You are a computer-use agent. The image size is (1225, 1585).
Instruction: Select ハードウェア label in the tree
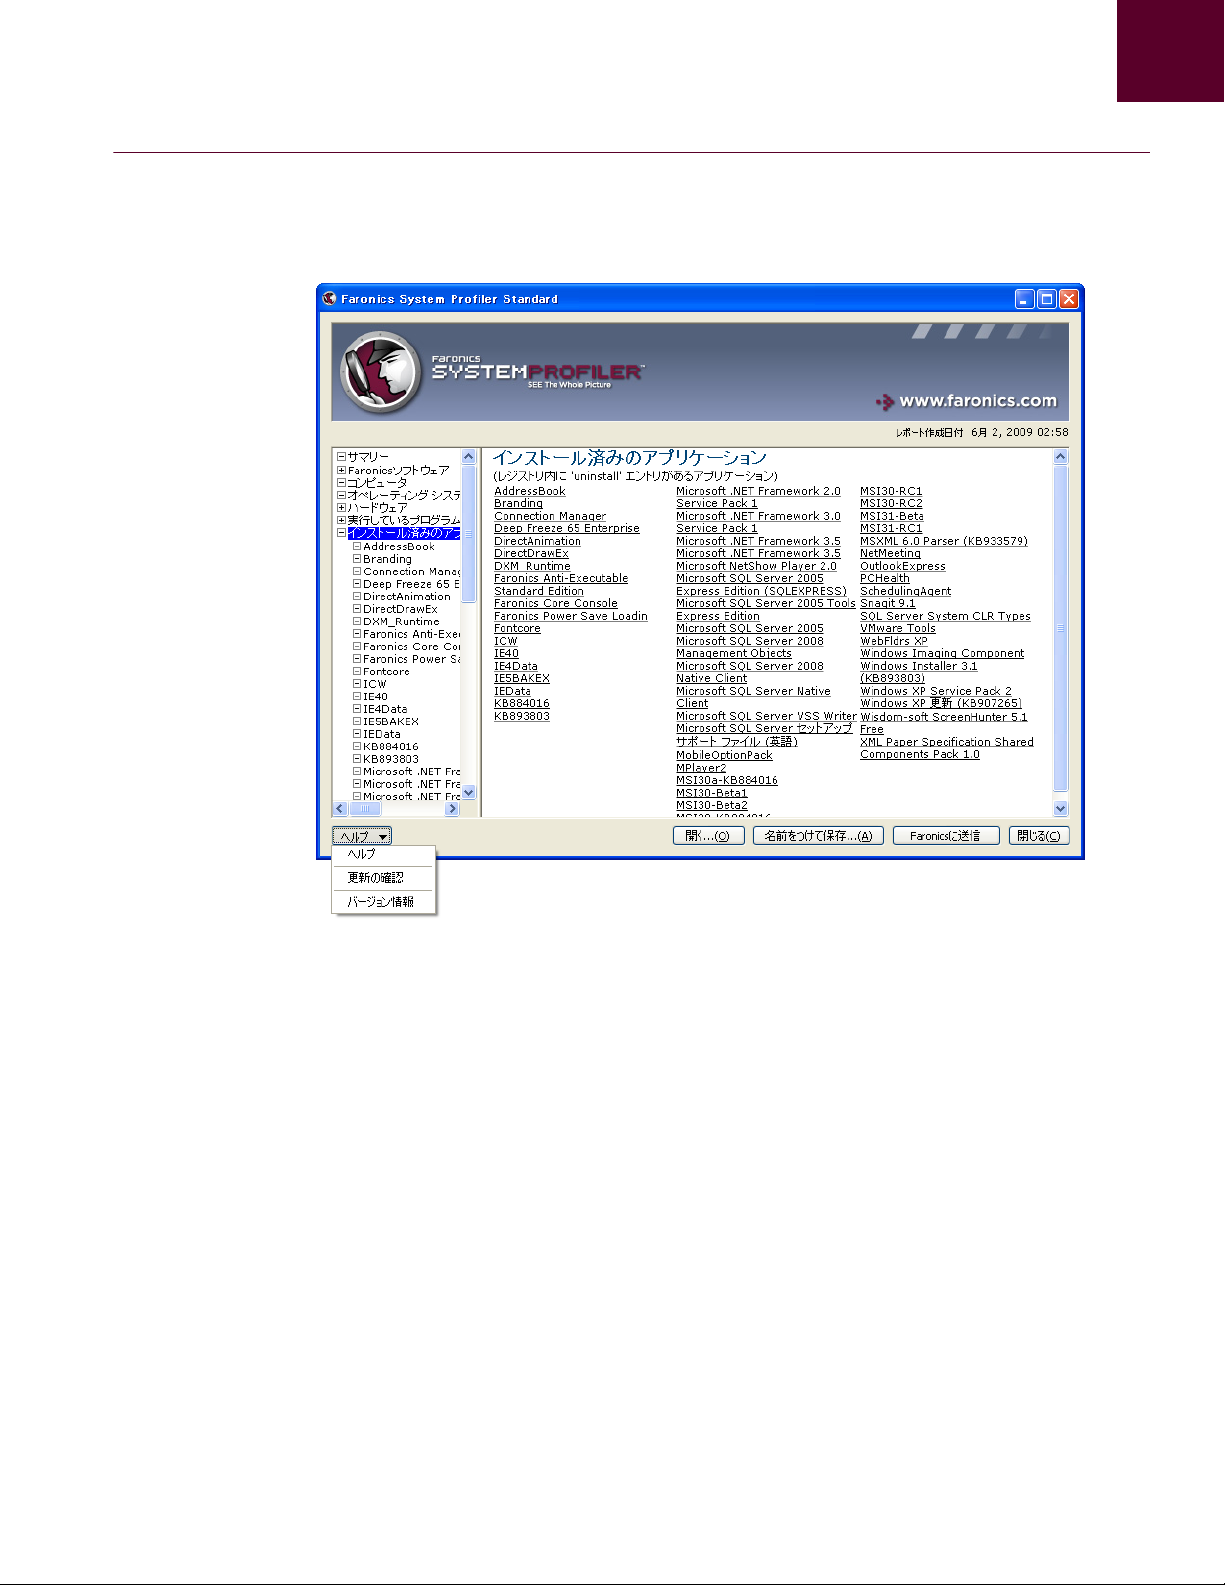377,507
